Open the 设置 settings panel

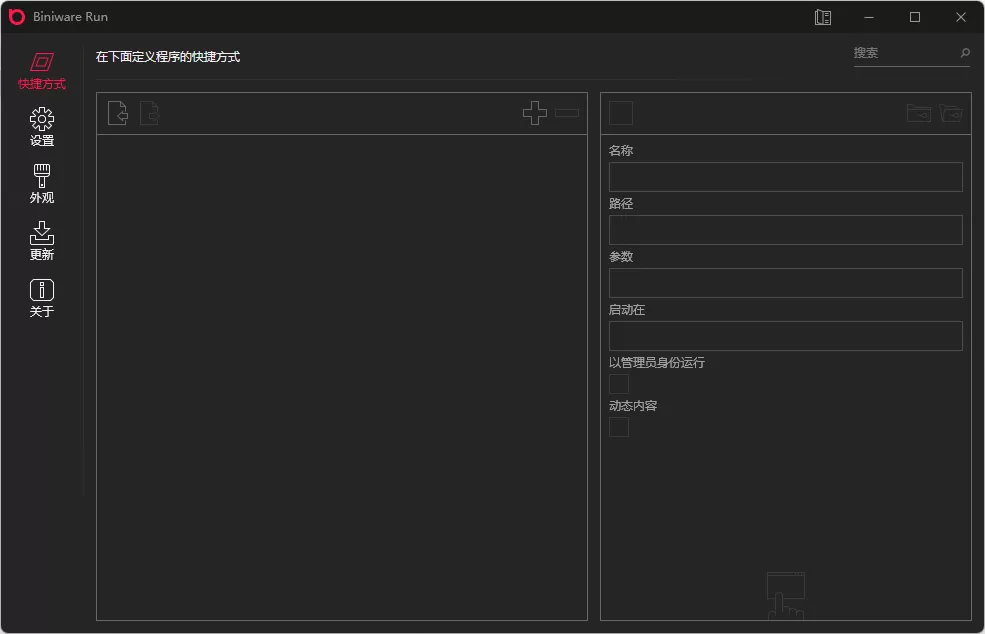pos(41,126)
